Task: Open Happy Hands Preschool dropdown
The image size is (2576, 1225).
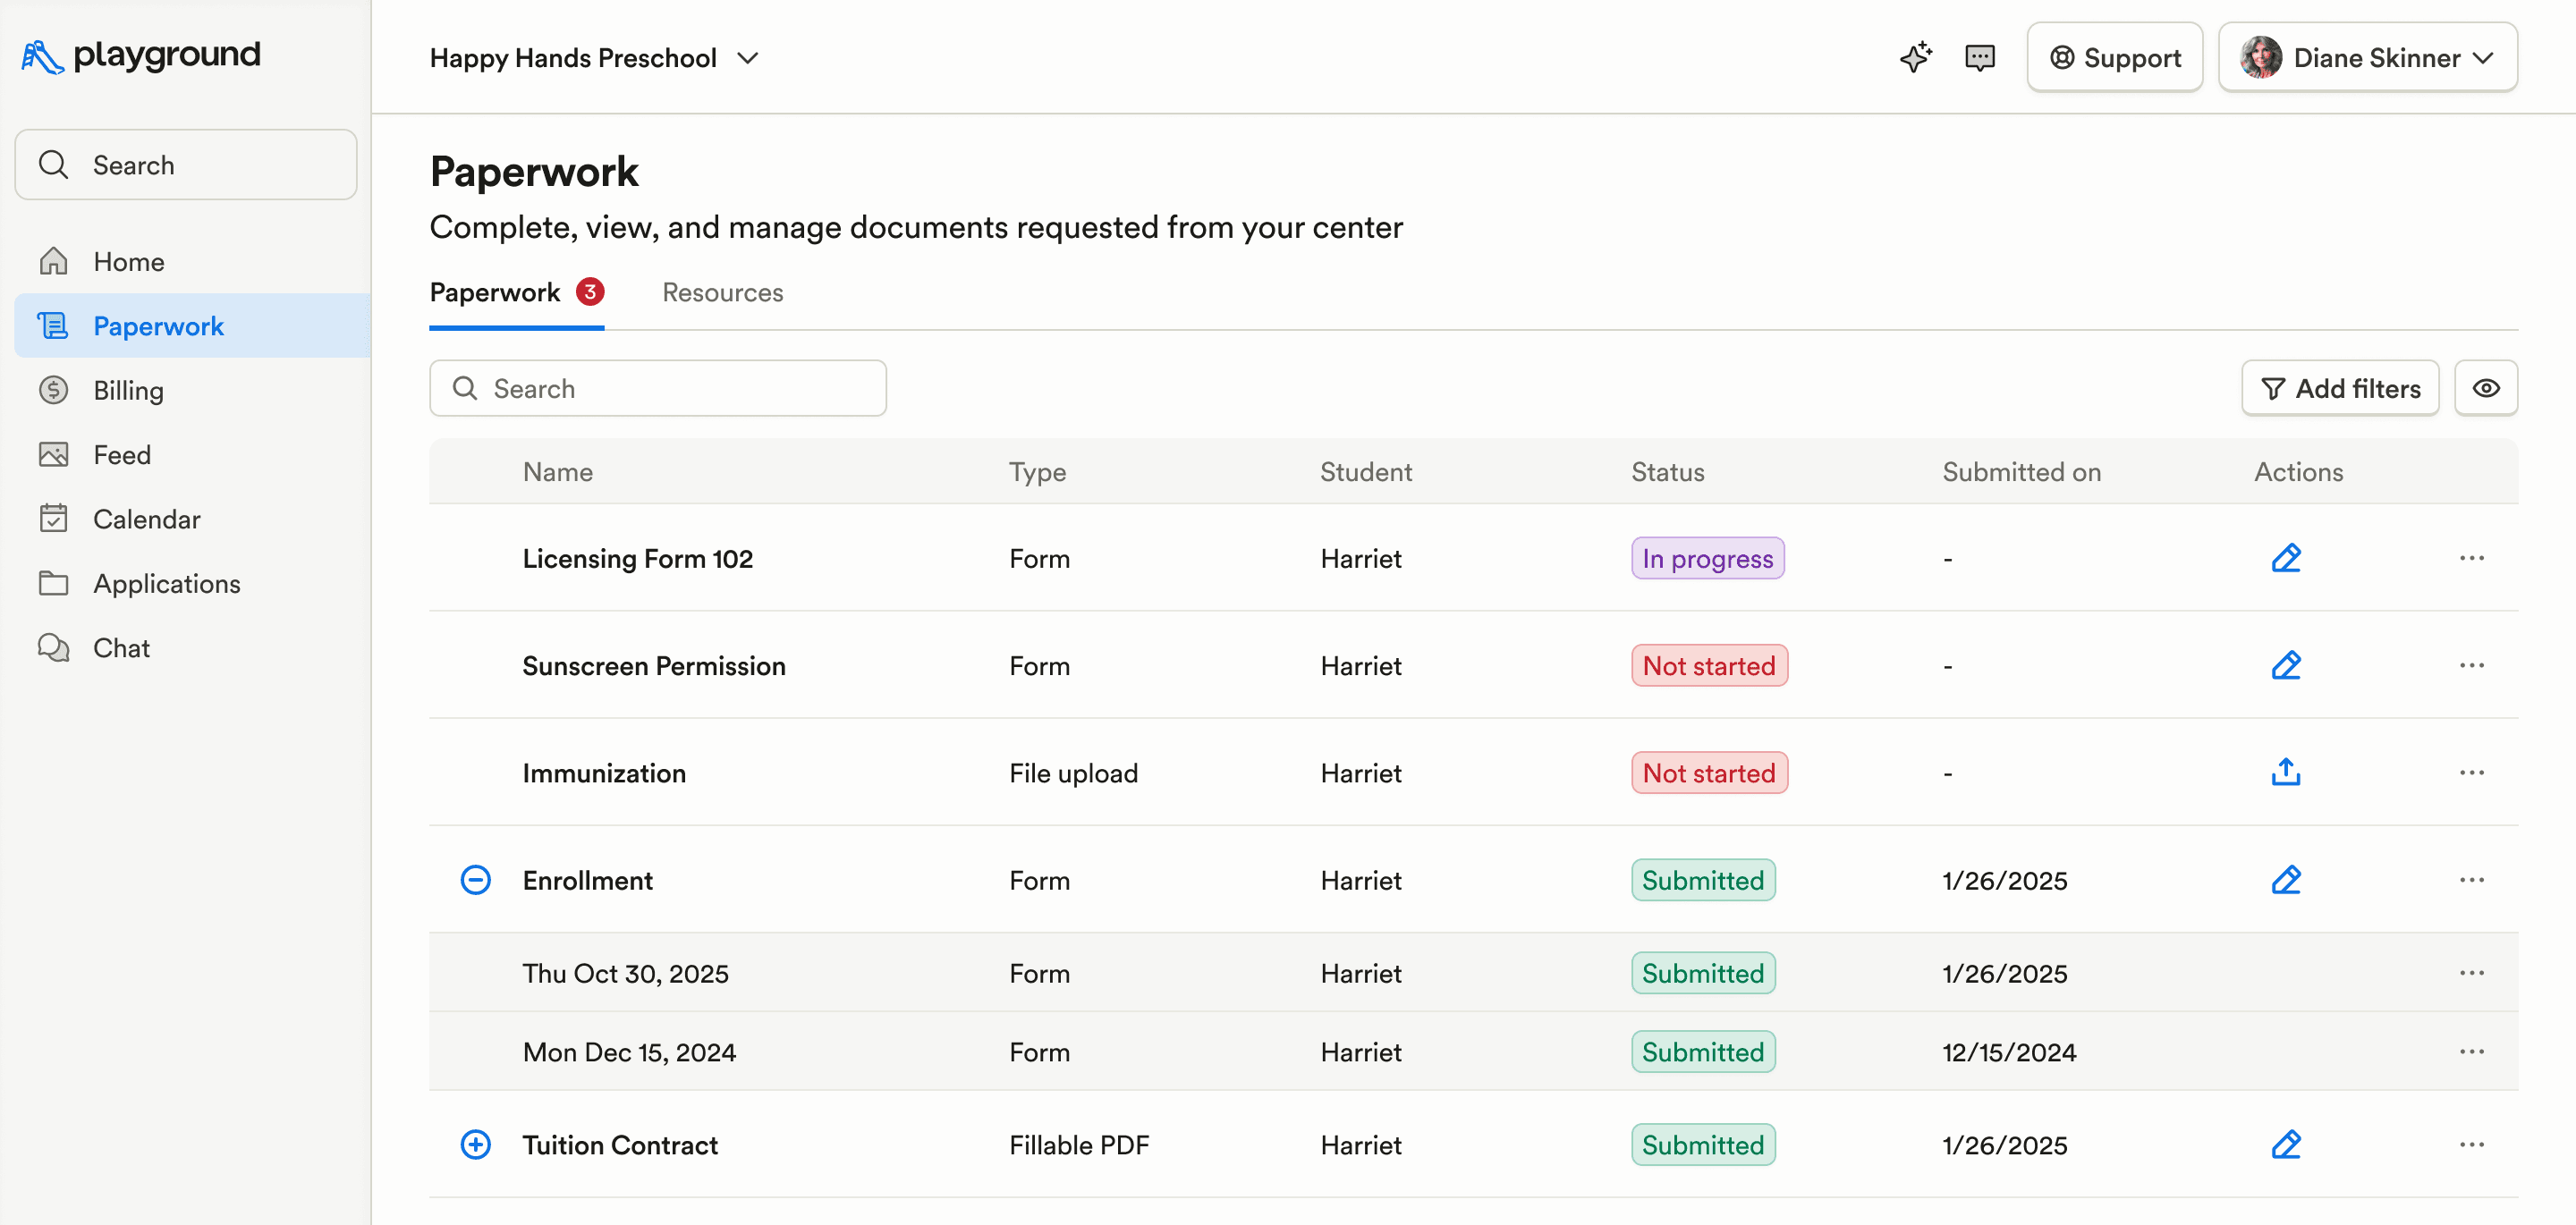Action: click(594, 58)
